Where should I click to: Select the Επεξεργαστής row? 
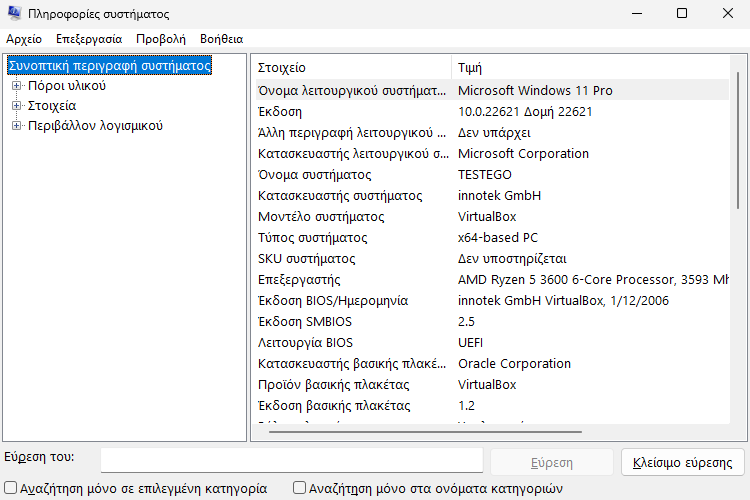pos(492,280)
